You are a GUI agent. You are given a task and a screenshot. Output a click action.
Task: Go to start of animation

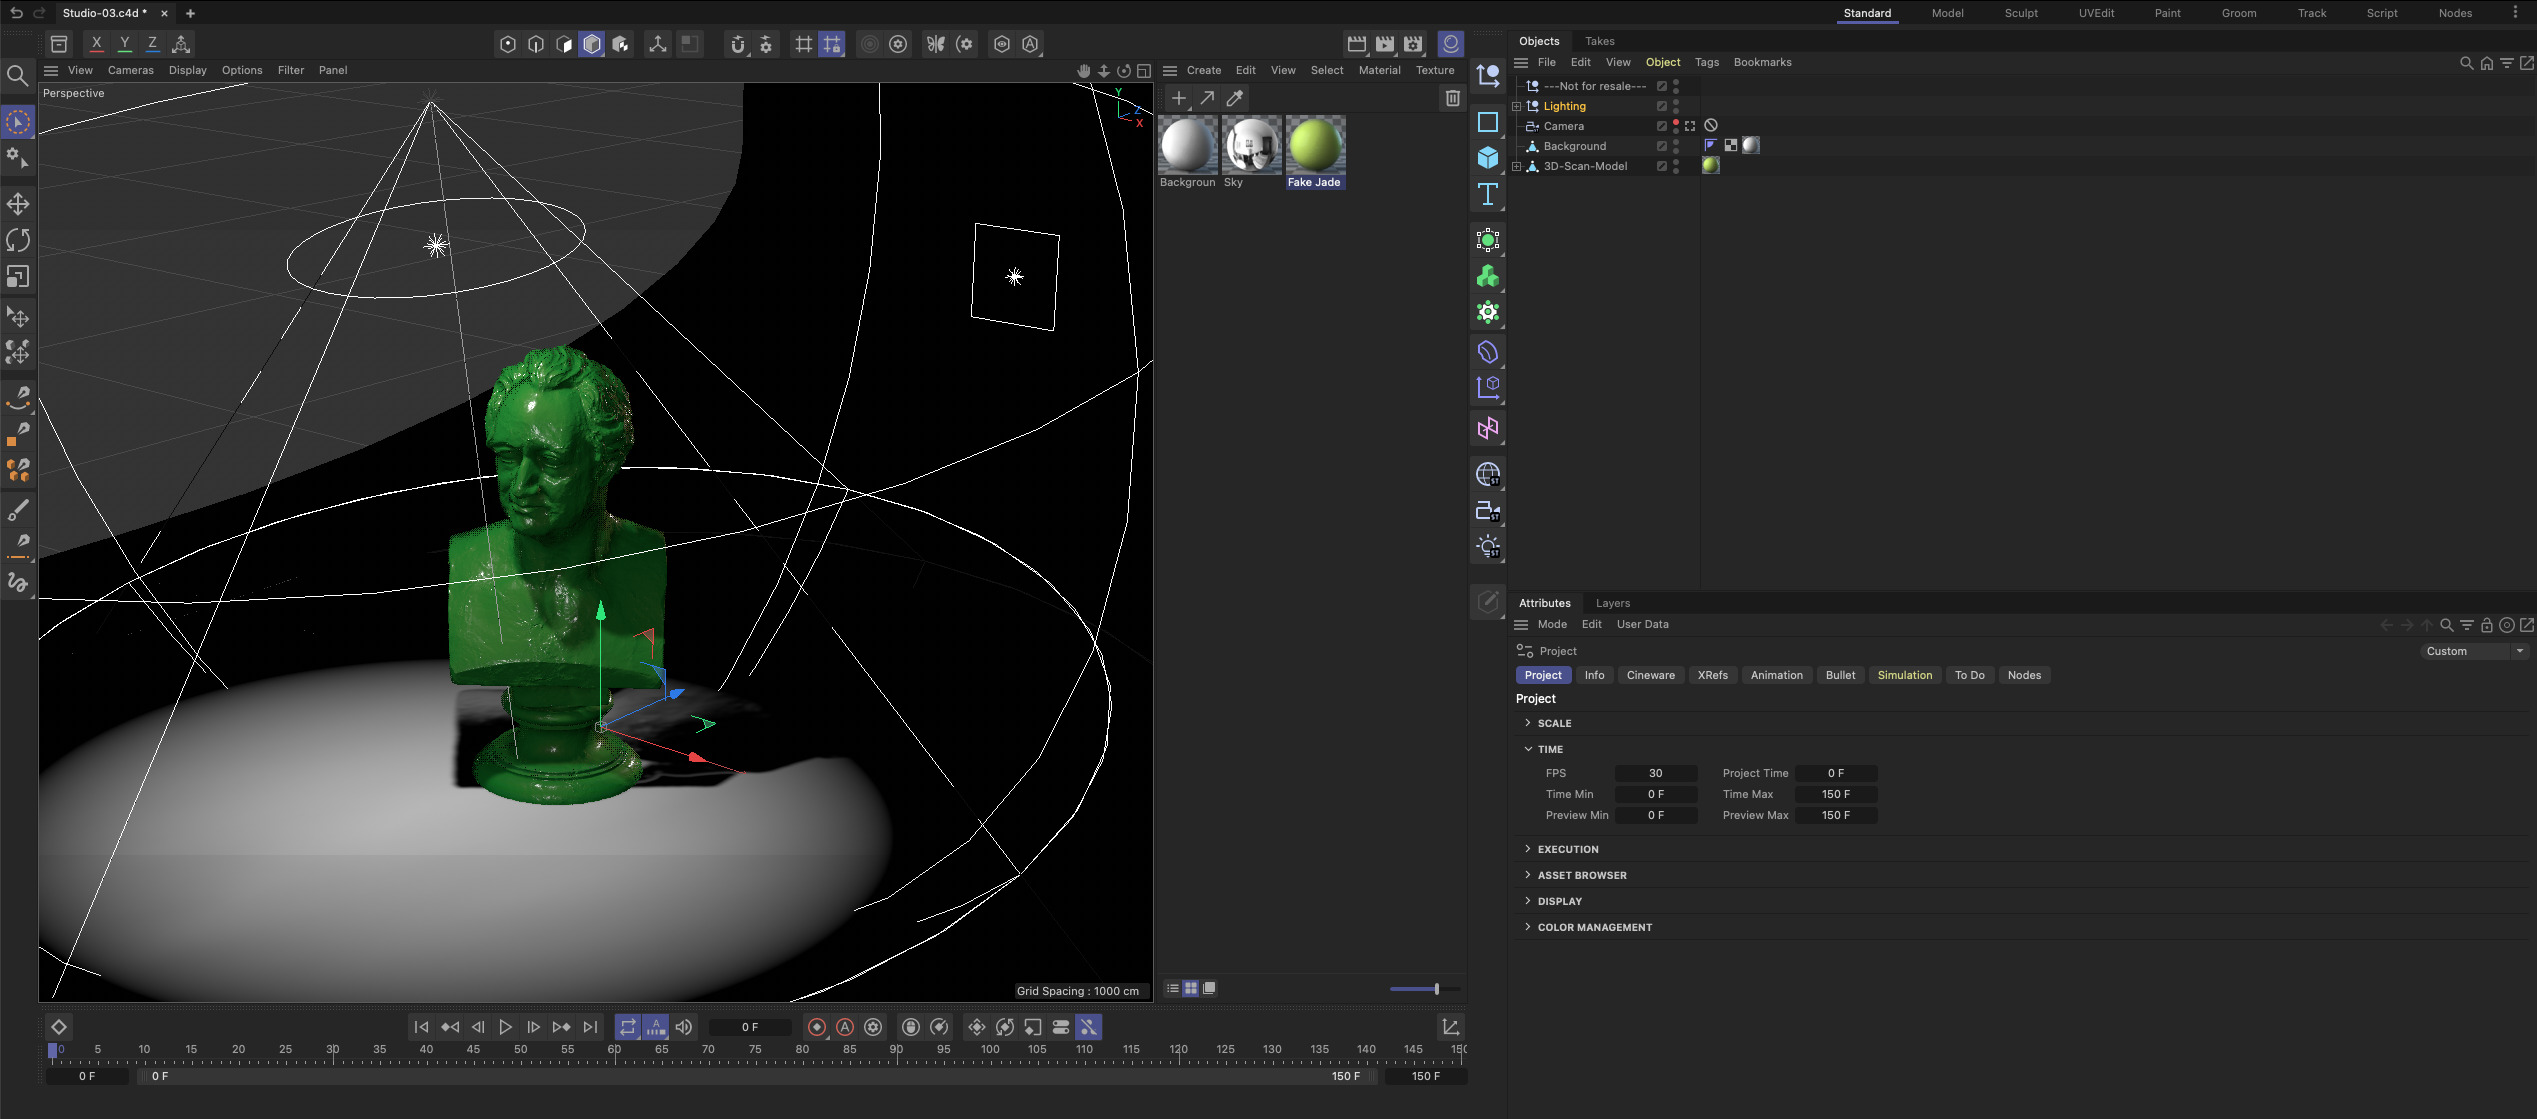pyautogui.click(x=422, y=1027)
